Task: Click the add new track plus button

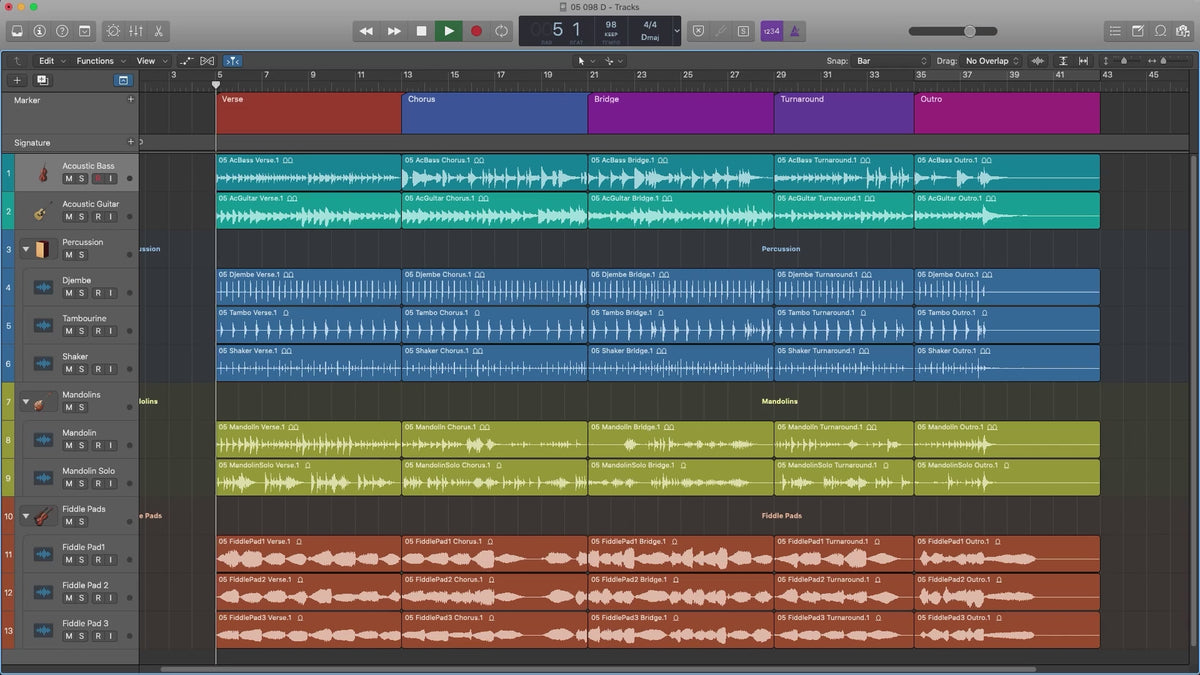Action: coord(17,80)
